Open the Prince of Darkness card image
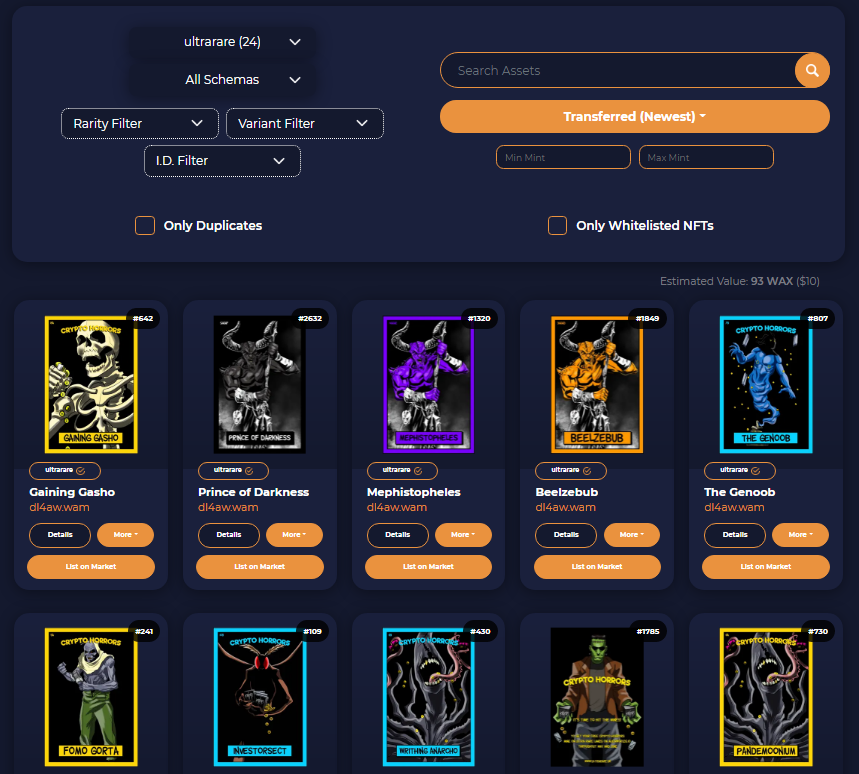Screen dimensions: 859x774 click(260, 385)
